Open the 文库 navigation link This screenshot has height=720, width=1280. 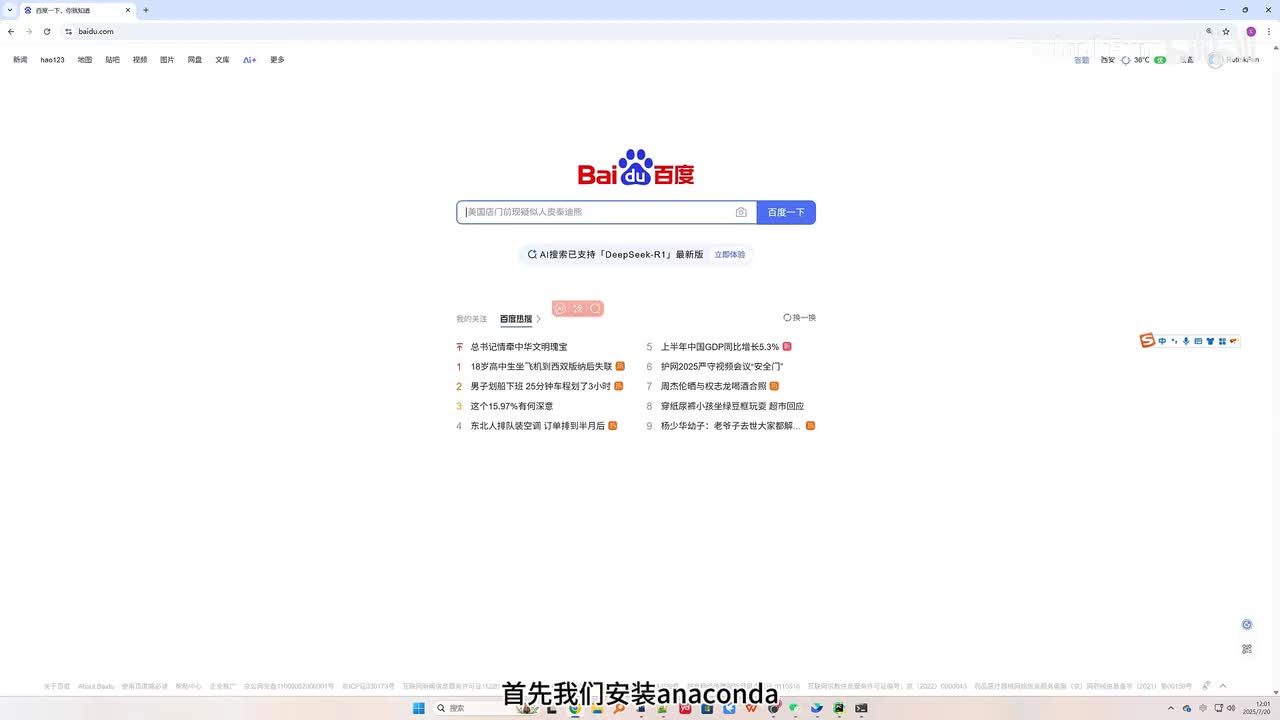[x=222, y=60]
